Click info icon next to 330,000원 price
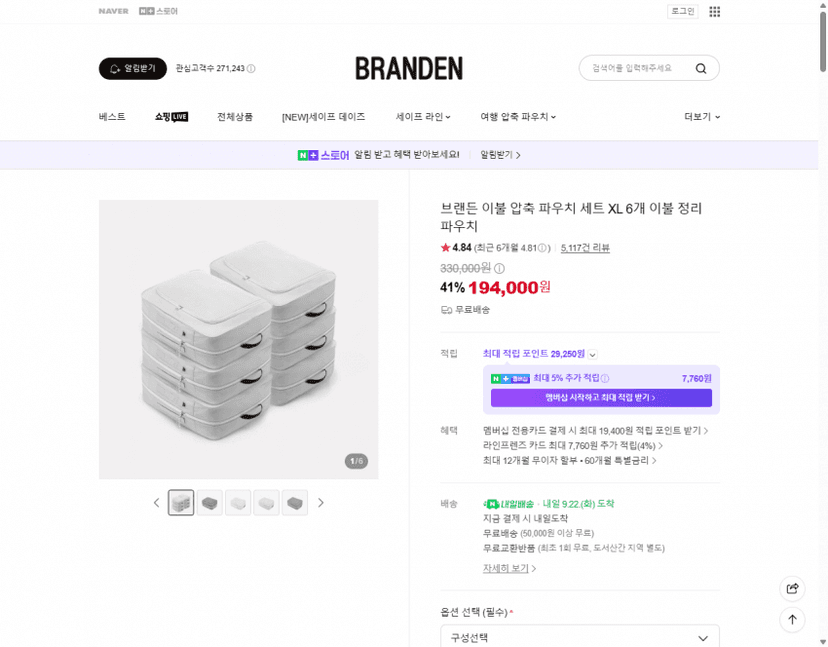The width and height of the screenshot is (828, 647). pos(499,268)
